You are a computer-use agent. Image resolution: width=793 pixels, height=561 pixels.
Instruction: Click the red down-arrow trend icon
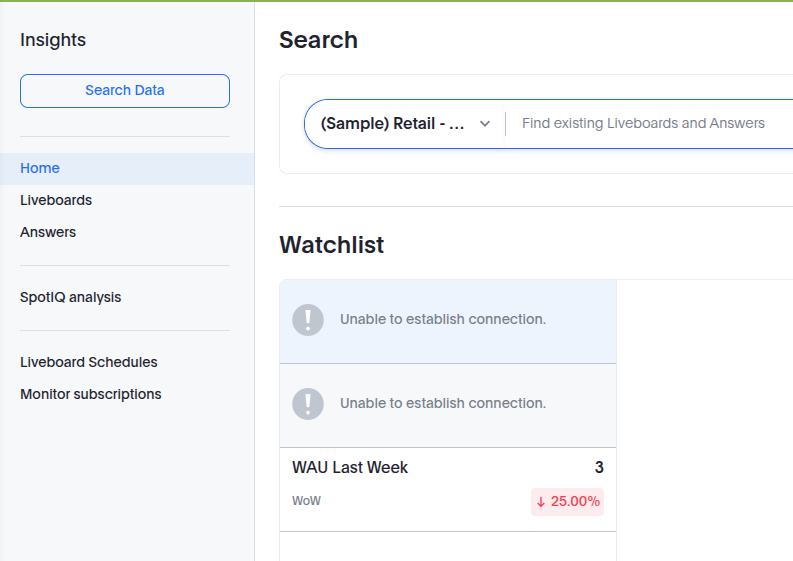541,502
